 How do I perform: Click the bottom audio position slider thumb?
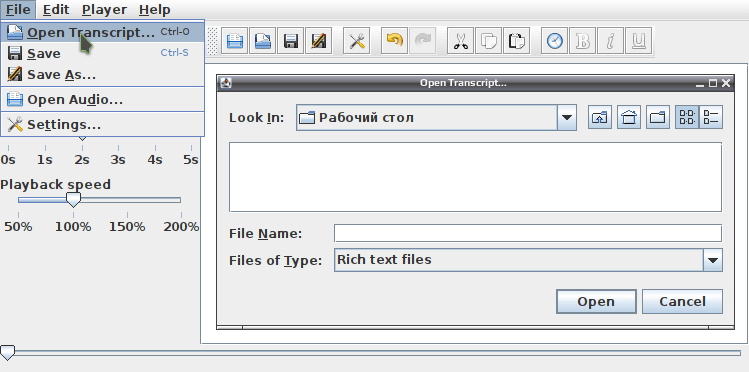(7, 352)
